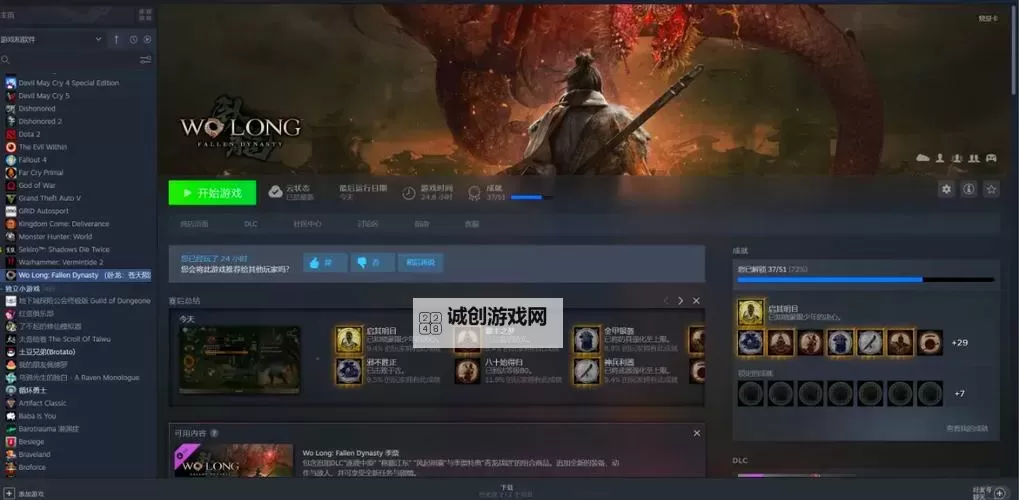Click the ask later review button
1019x500 pixels.
[420, 263]
